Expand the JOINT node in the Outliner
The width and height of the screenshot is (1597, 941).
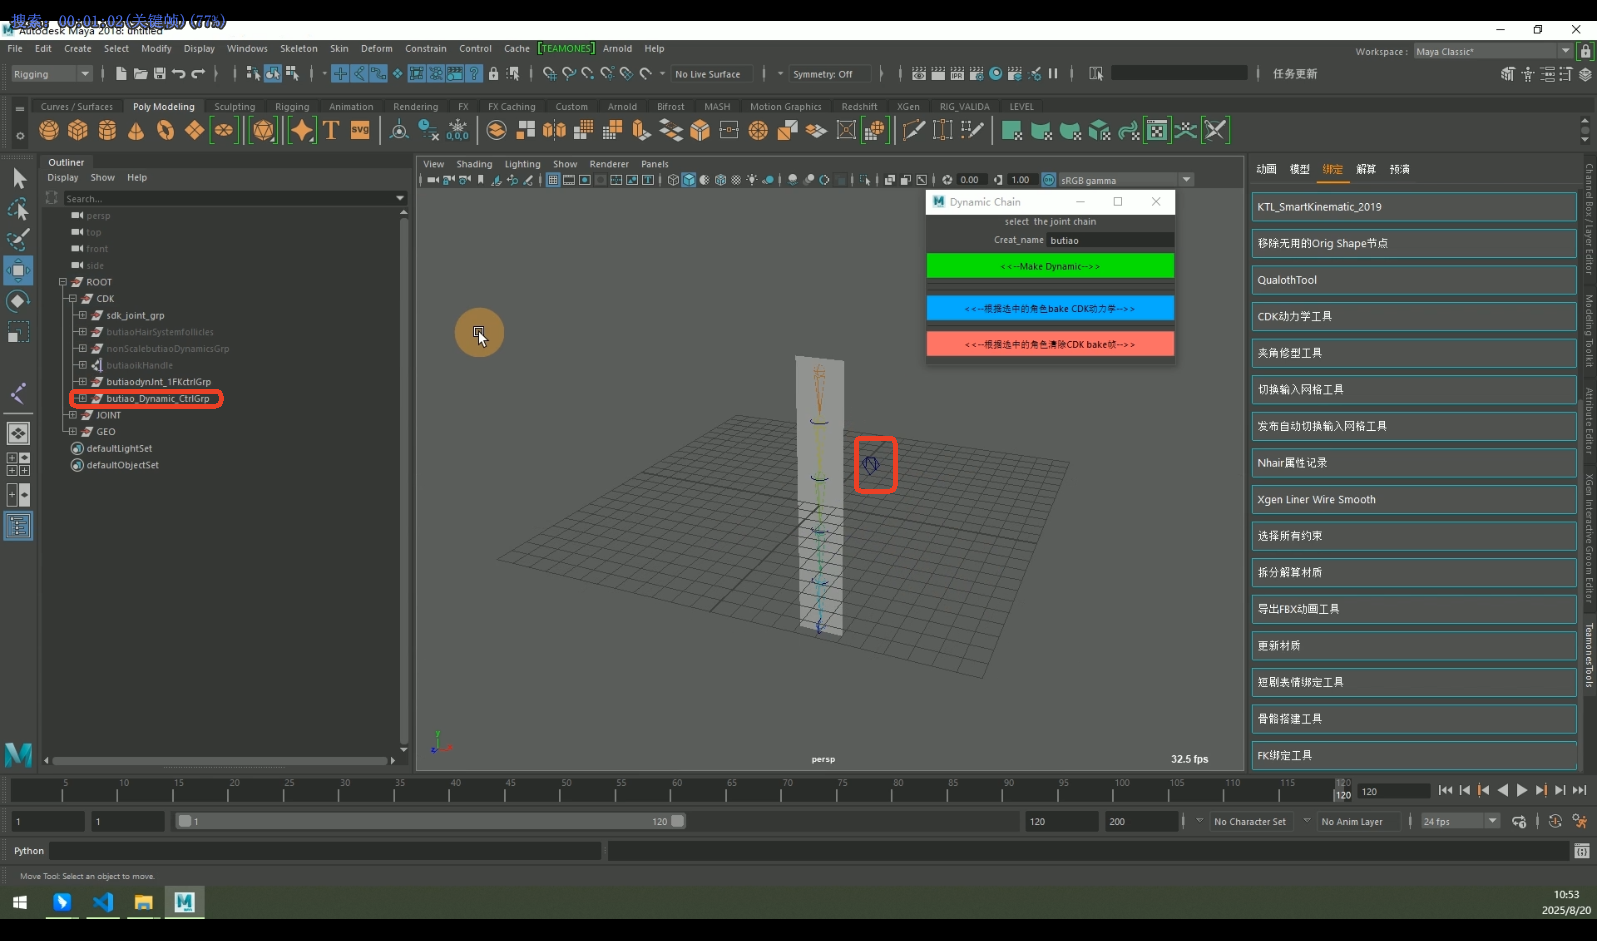click(x=73, y=415)
